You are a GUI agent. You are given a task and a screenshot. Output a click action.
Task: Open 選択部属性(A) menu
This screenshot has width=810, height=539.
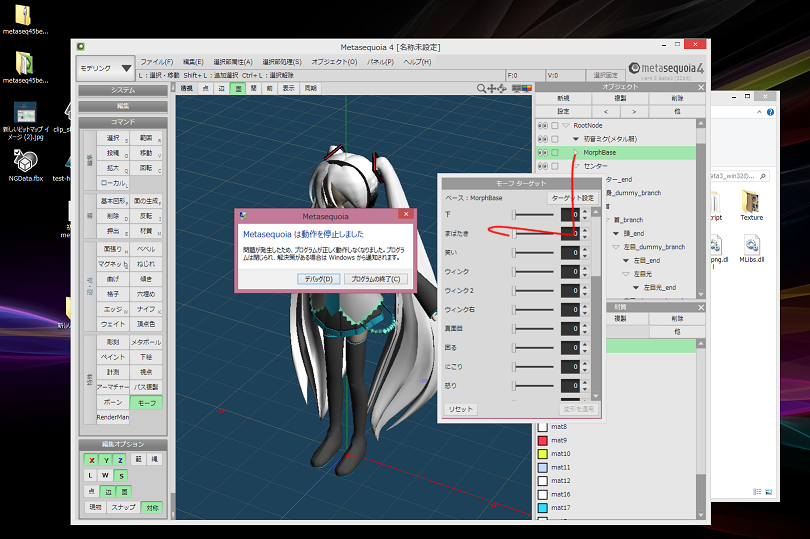[x=232, y=62]
